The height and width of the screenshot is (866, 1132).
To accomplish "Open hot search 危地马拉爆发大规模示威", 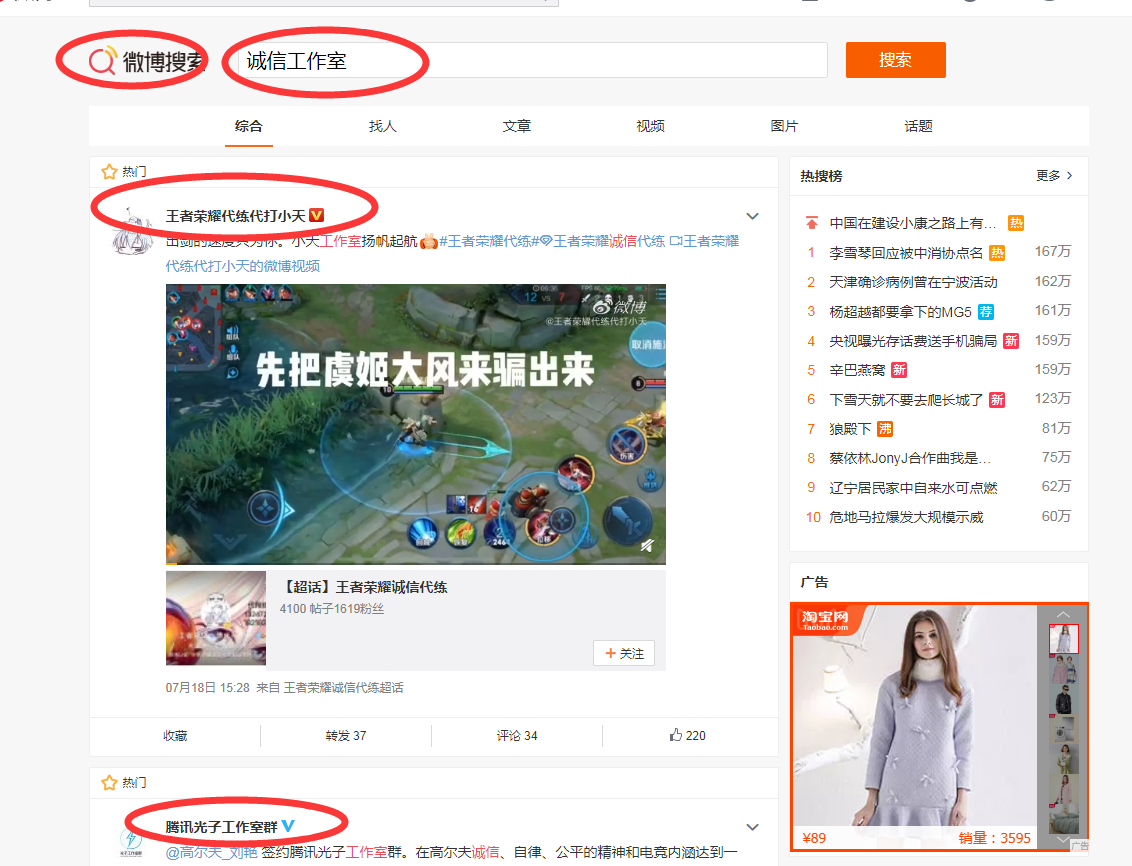I will point(906,517).
